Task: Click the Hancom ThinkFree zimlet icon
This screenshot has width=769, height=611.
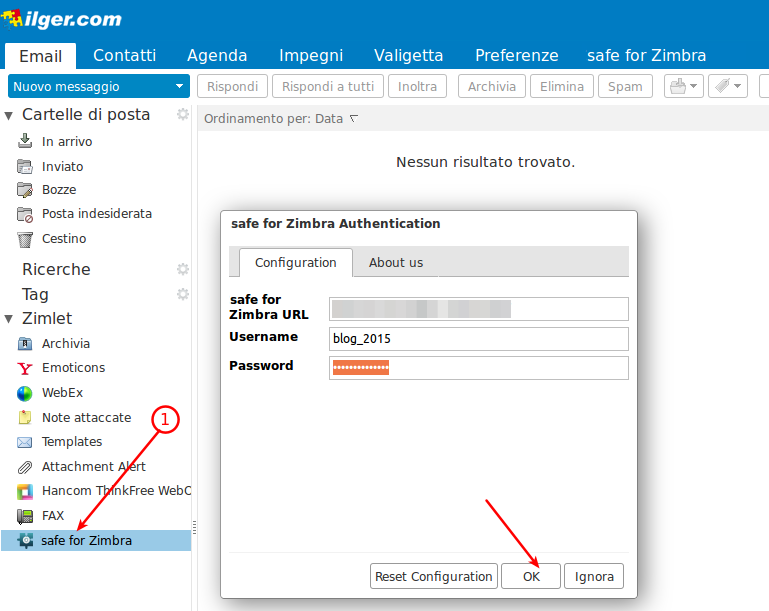Action: [x=25, y=491]
